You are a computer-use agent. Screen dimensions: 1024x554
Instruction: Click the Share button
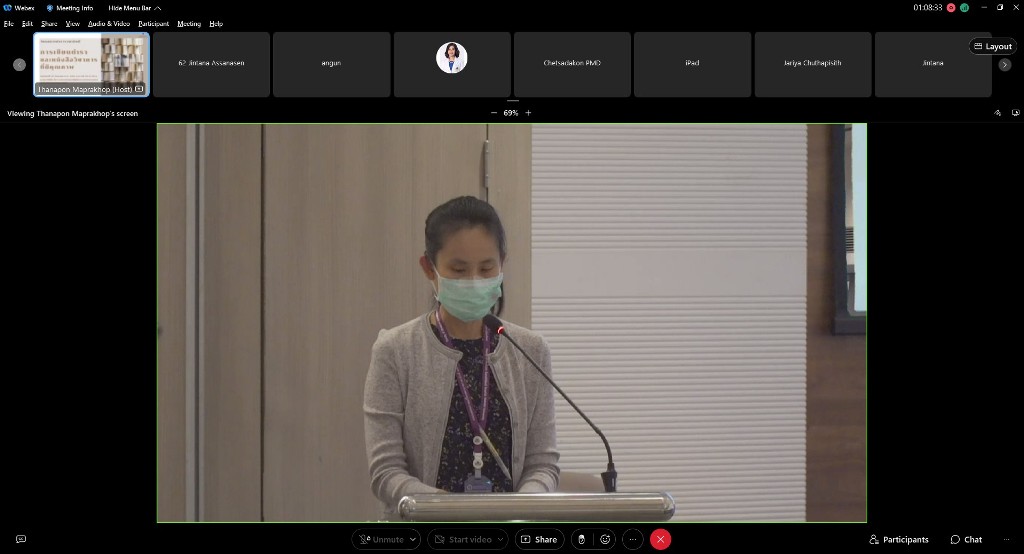pos(539,539)
